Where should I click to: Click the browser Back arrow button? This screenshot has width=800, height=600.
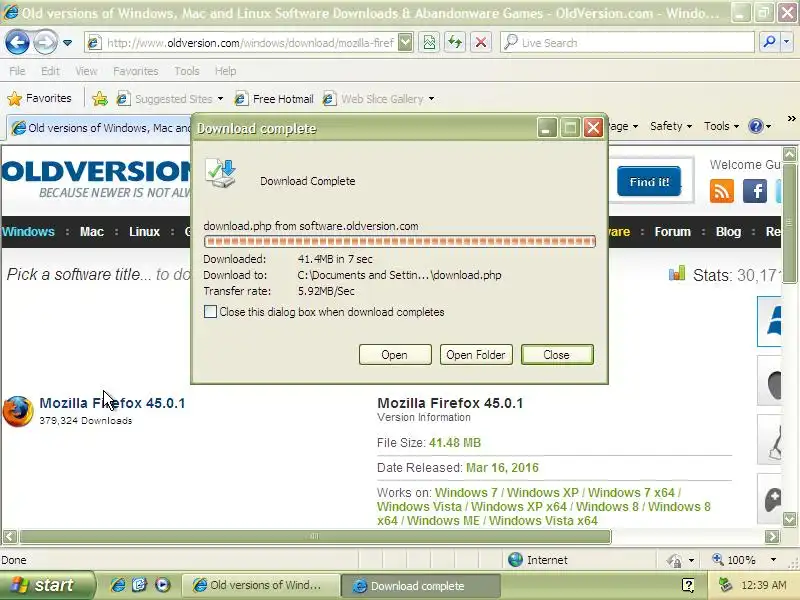click(17, 42)
